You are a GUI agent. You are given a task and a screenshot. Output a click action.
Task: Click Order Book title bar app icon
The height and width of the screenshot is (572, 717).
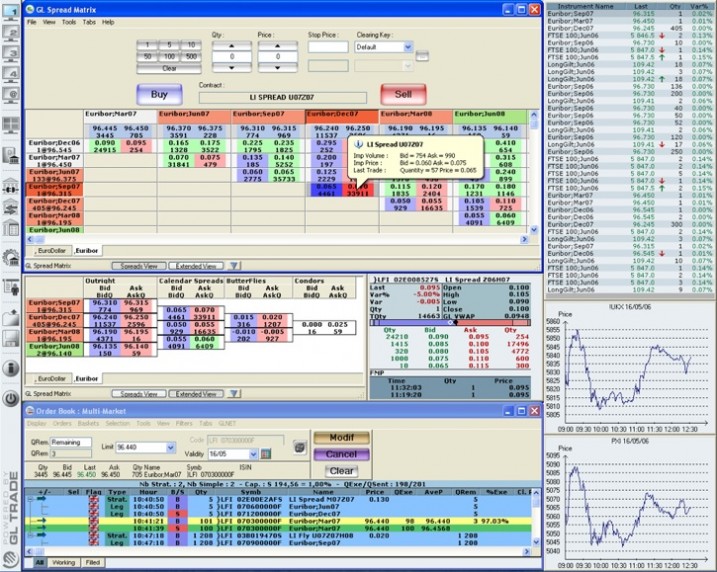[x=30, y=411]
